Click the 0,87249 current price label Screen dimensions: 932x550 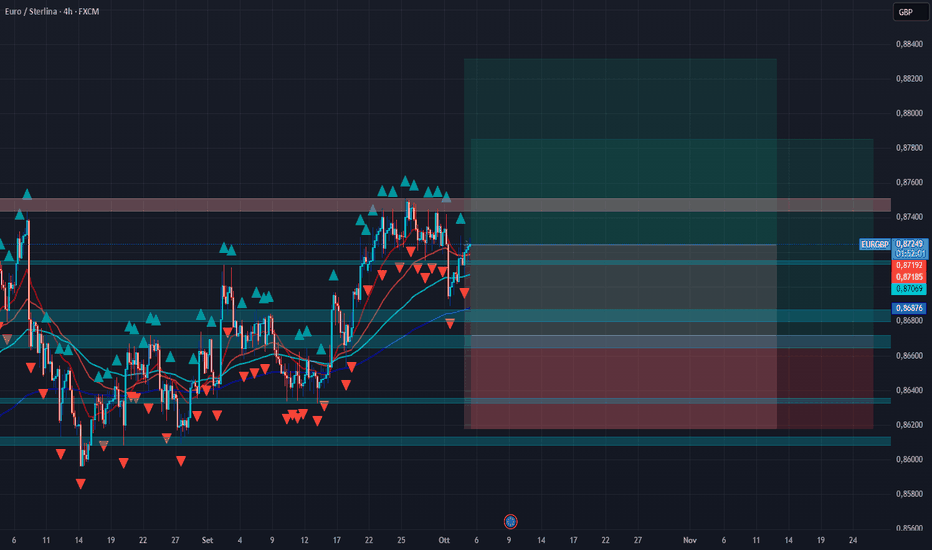[x=910, y=244]
